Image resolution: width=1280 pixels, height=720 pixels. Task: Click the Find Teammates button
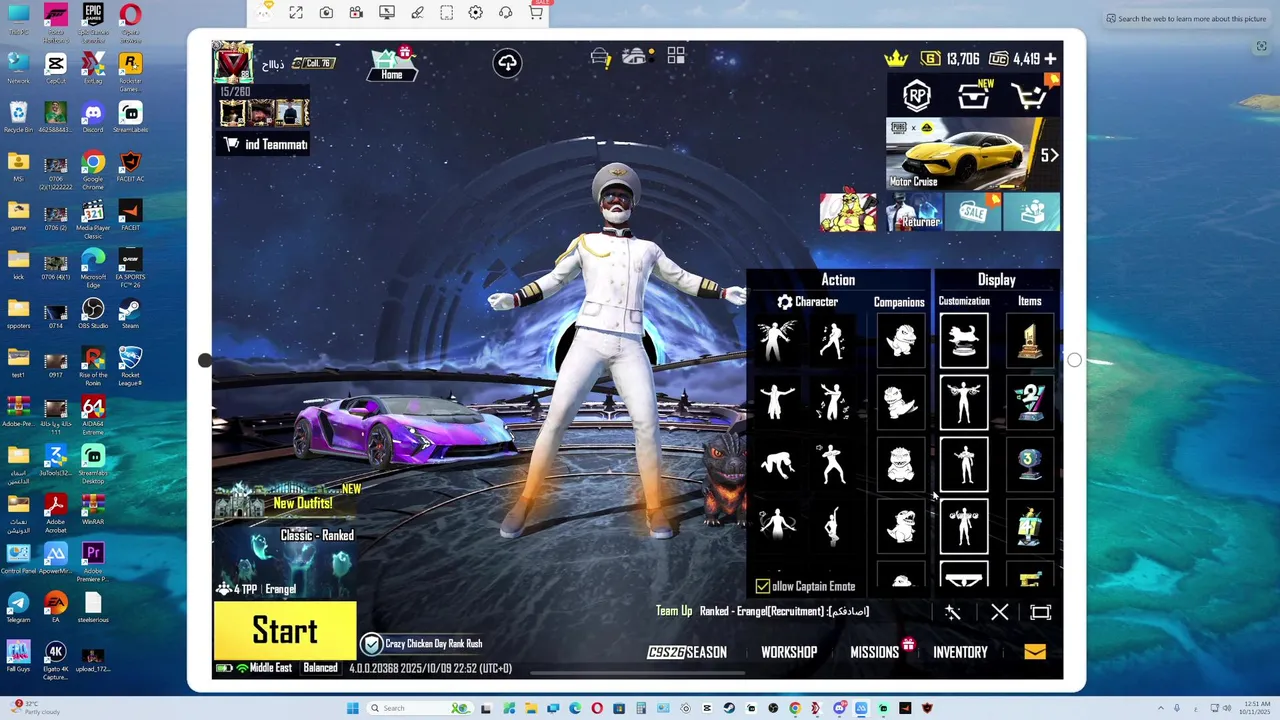[264, 145]
